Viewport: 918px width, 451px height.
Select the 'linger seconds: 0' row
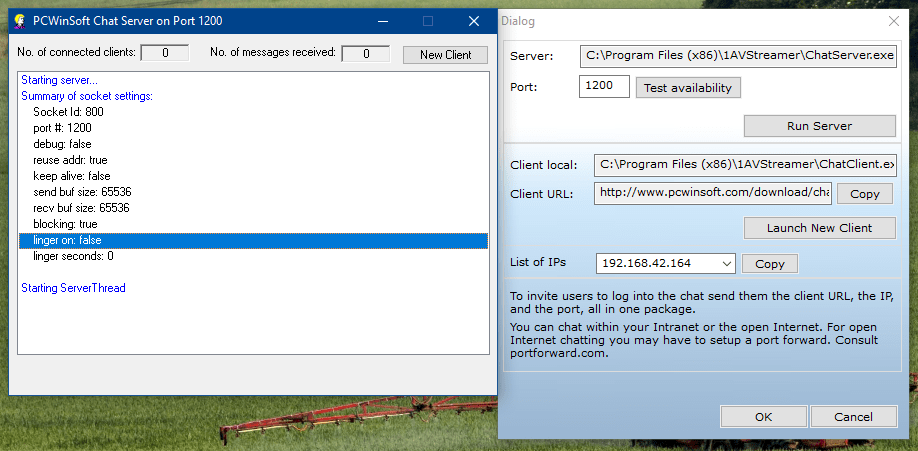coord(254,256)
